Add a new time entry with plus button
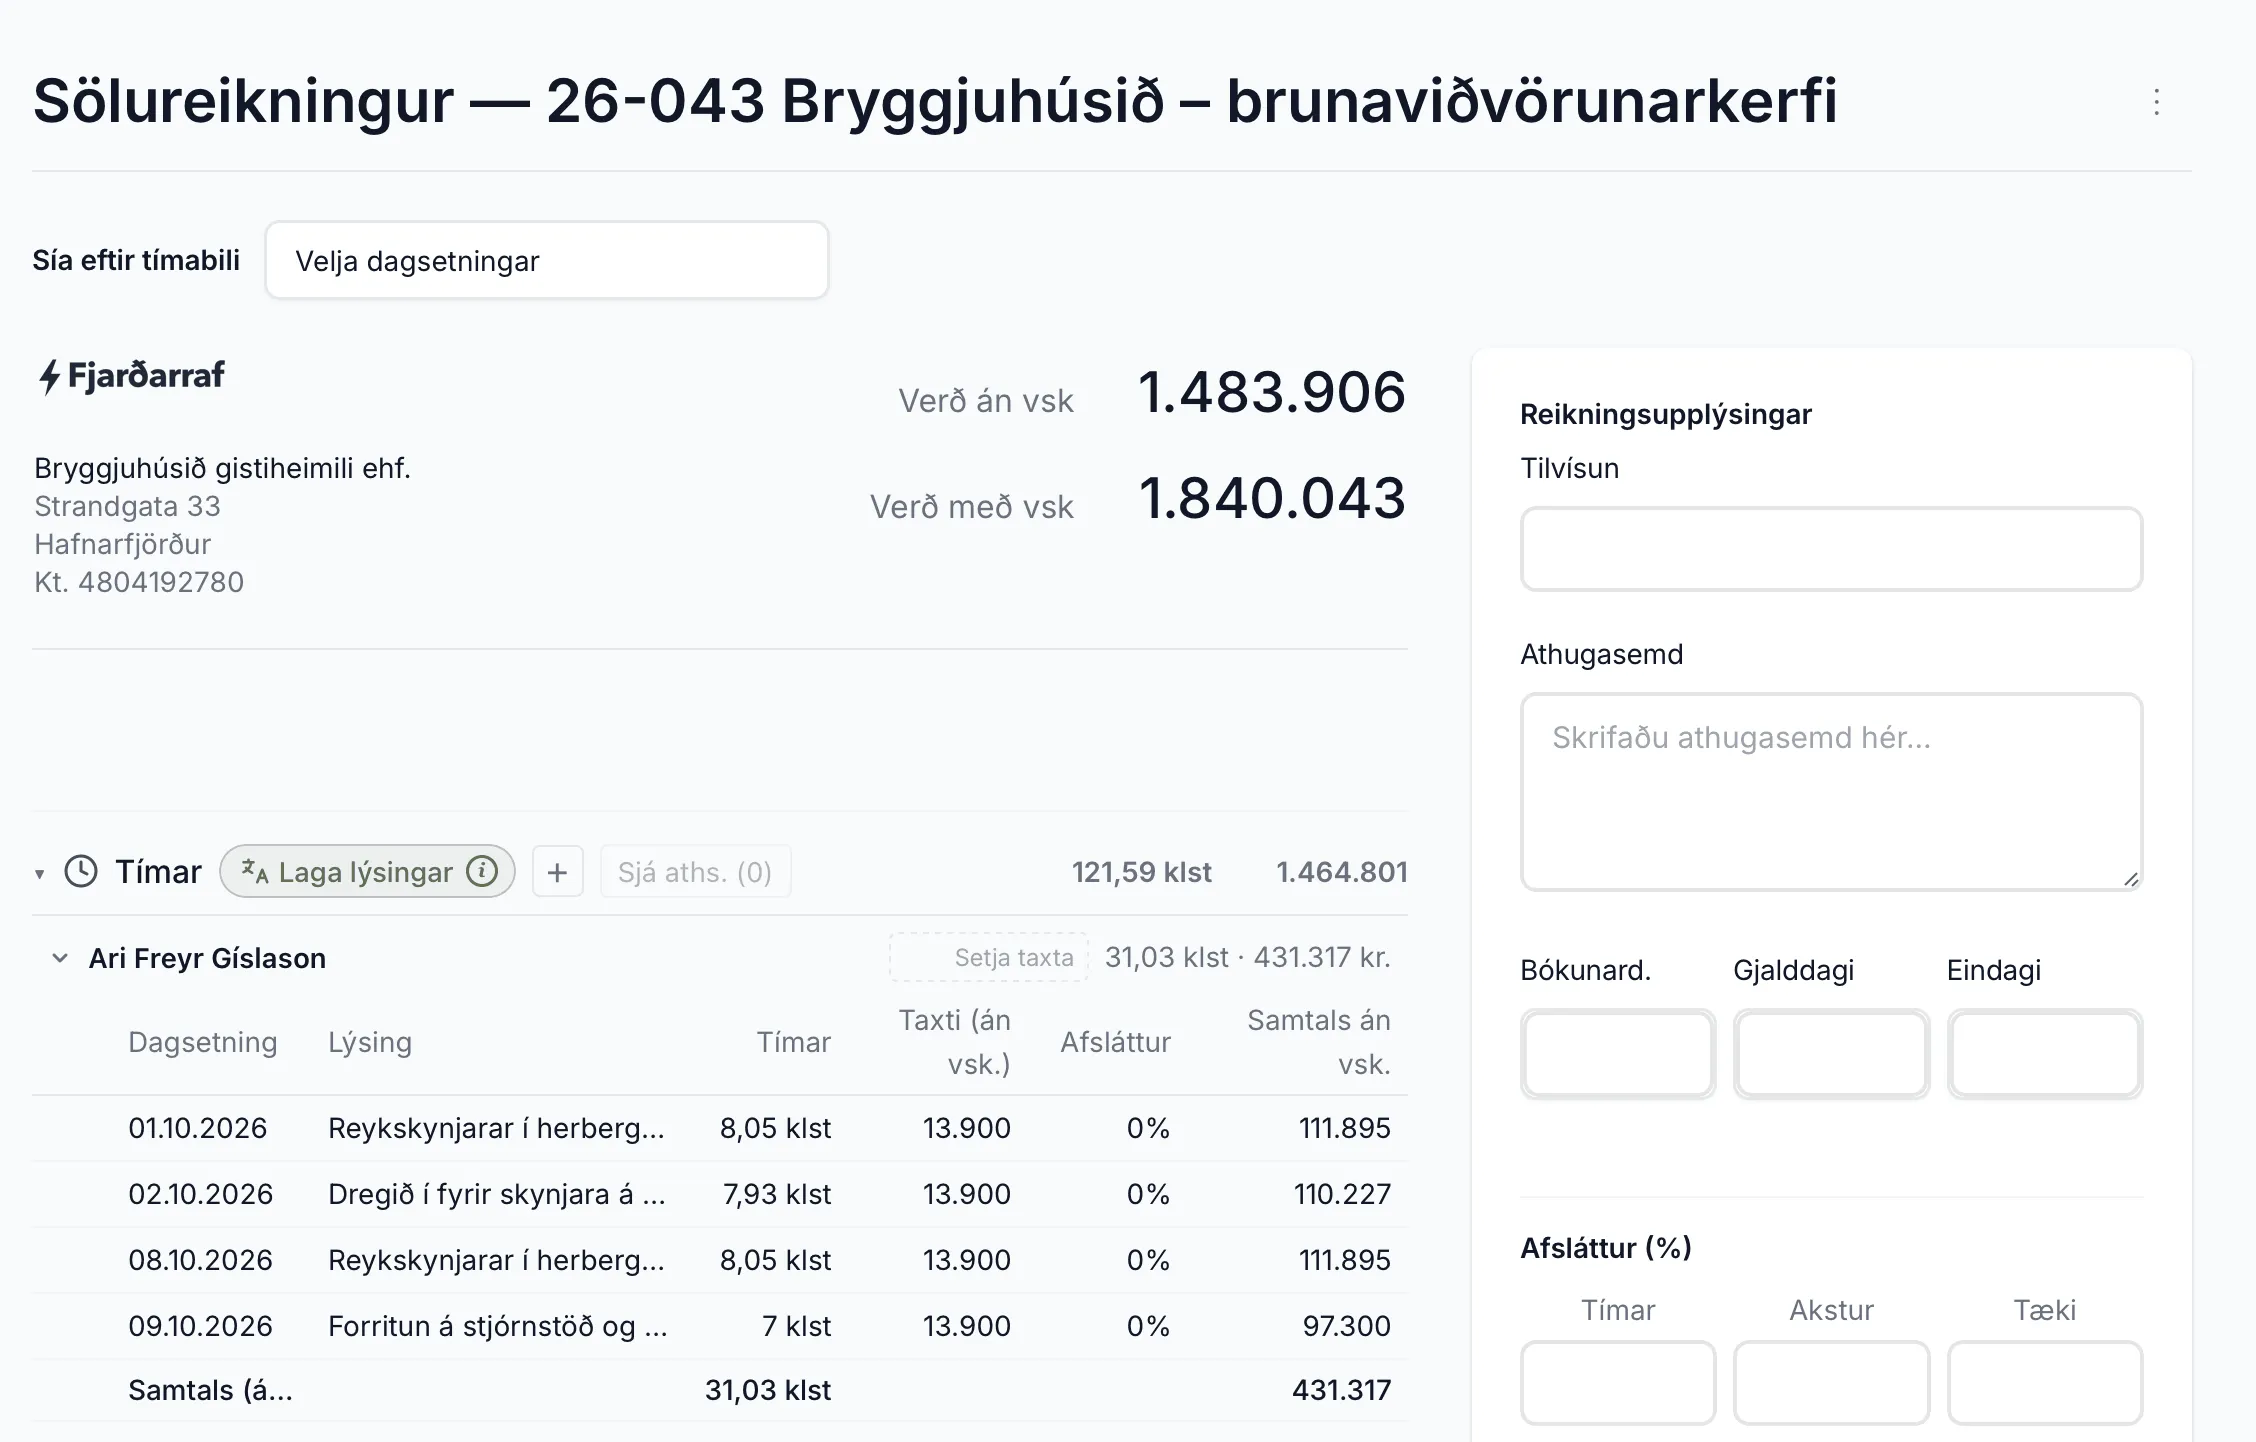Screen dimensions: 2256x1442 click(558, 872)
